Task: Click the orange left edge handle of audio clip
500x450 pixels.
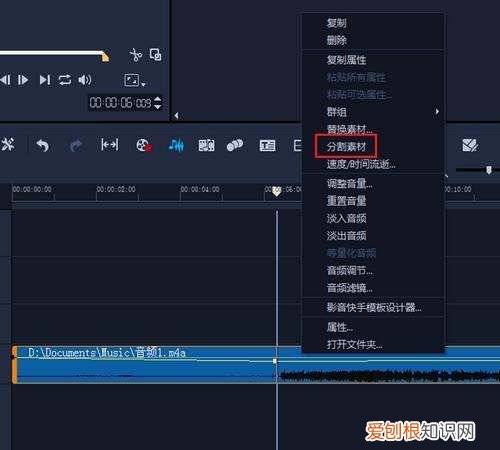Action: tap(14, 365)
